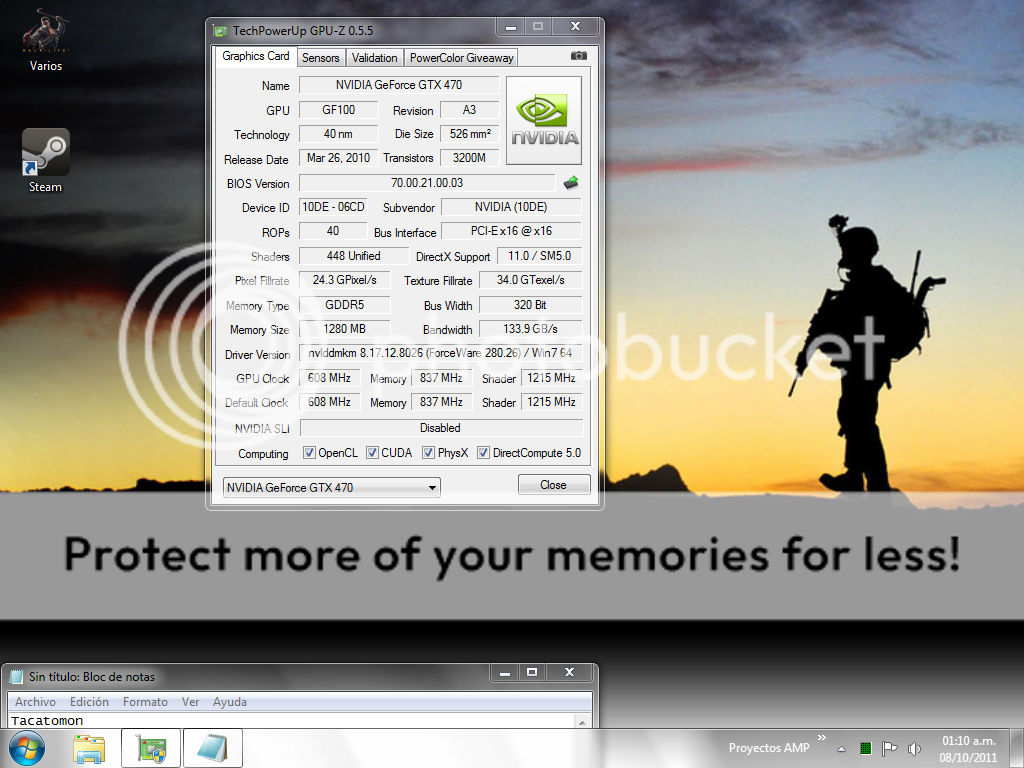Click the BIOS save chip icon

571,183
